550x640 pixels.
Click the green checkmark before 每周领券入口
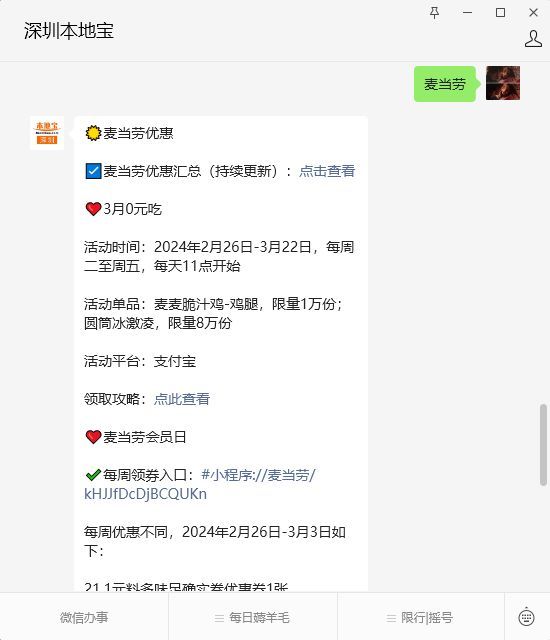click(x=93, y=475)
